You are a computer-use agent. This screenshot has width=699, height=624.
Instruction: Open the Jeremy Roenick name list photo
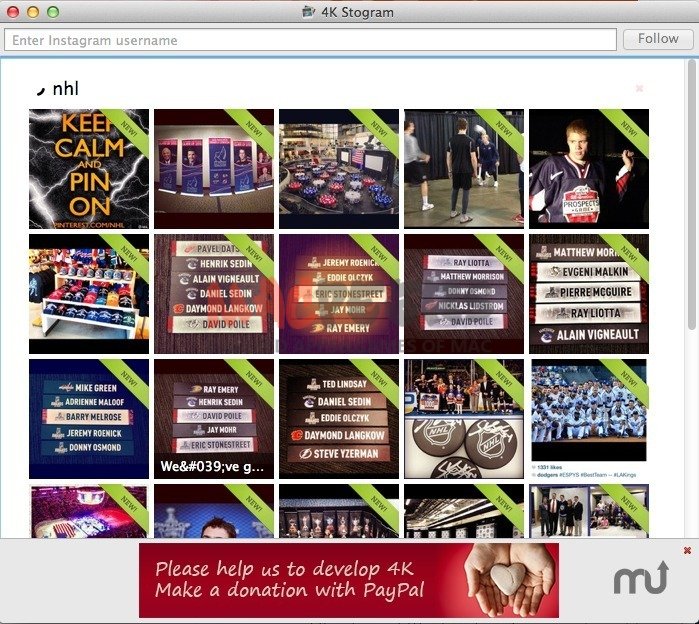[339, 294]
